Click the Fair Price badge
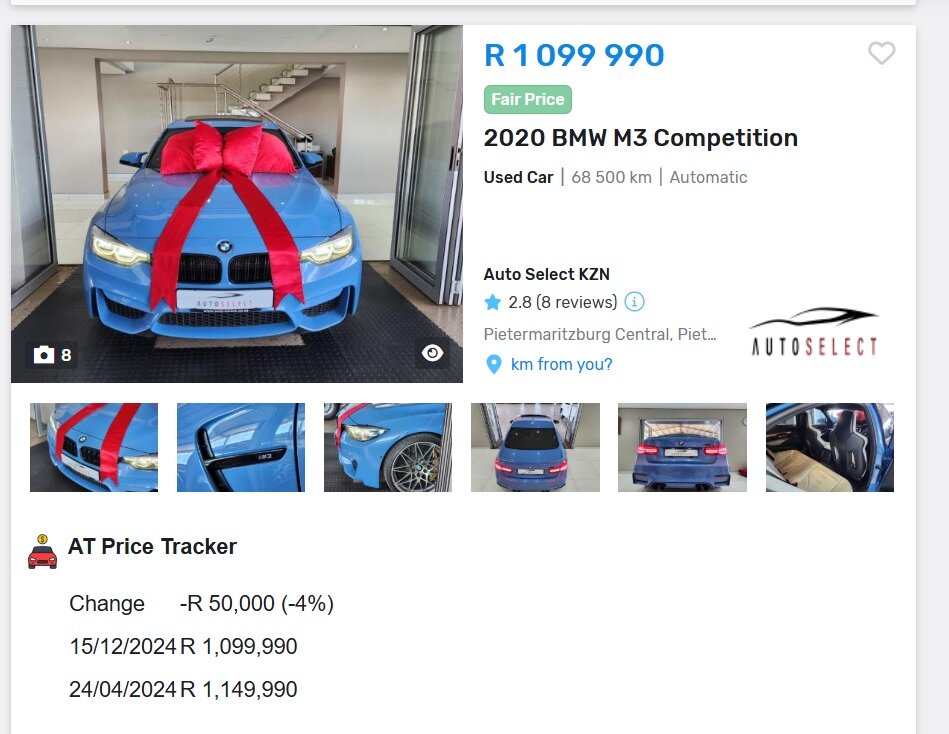The height and width of the screenshot is (734, 949). point(528,99)
